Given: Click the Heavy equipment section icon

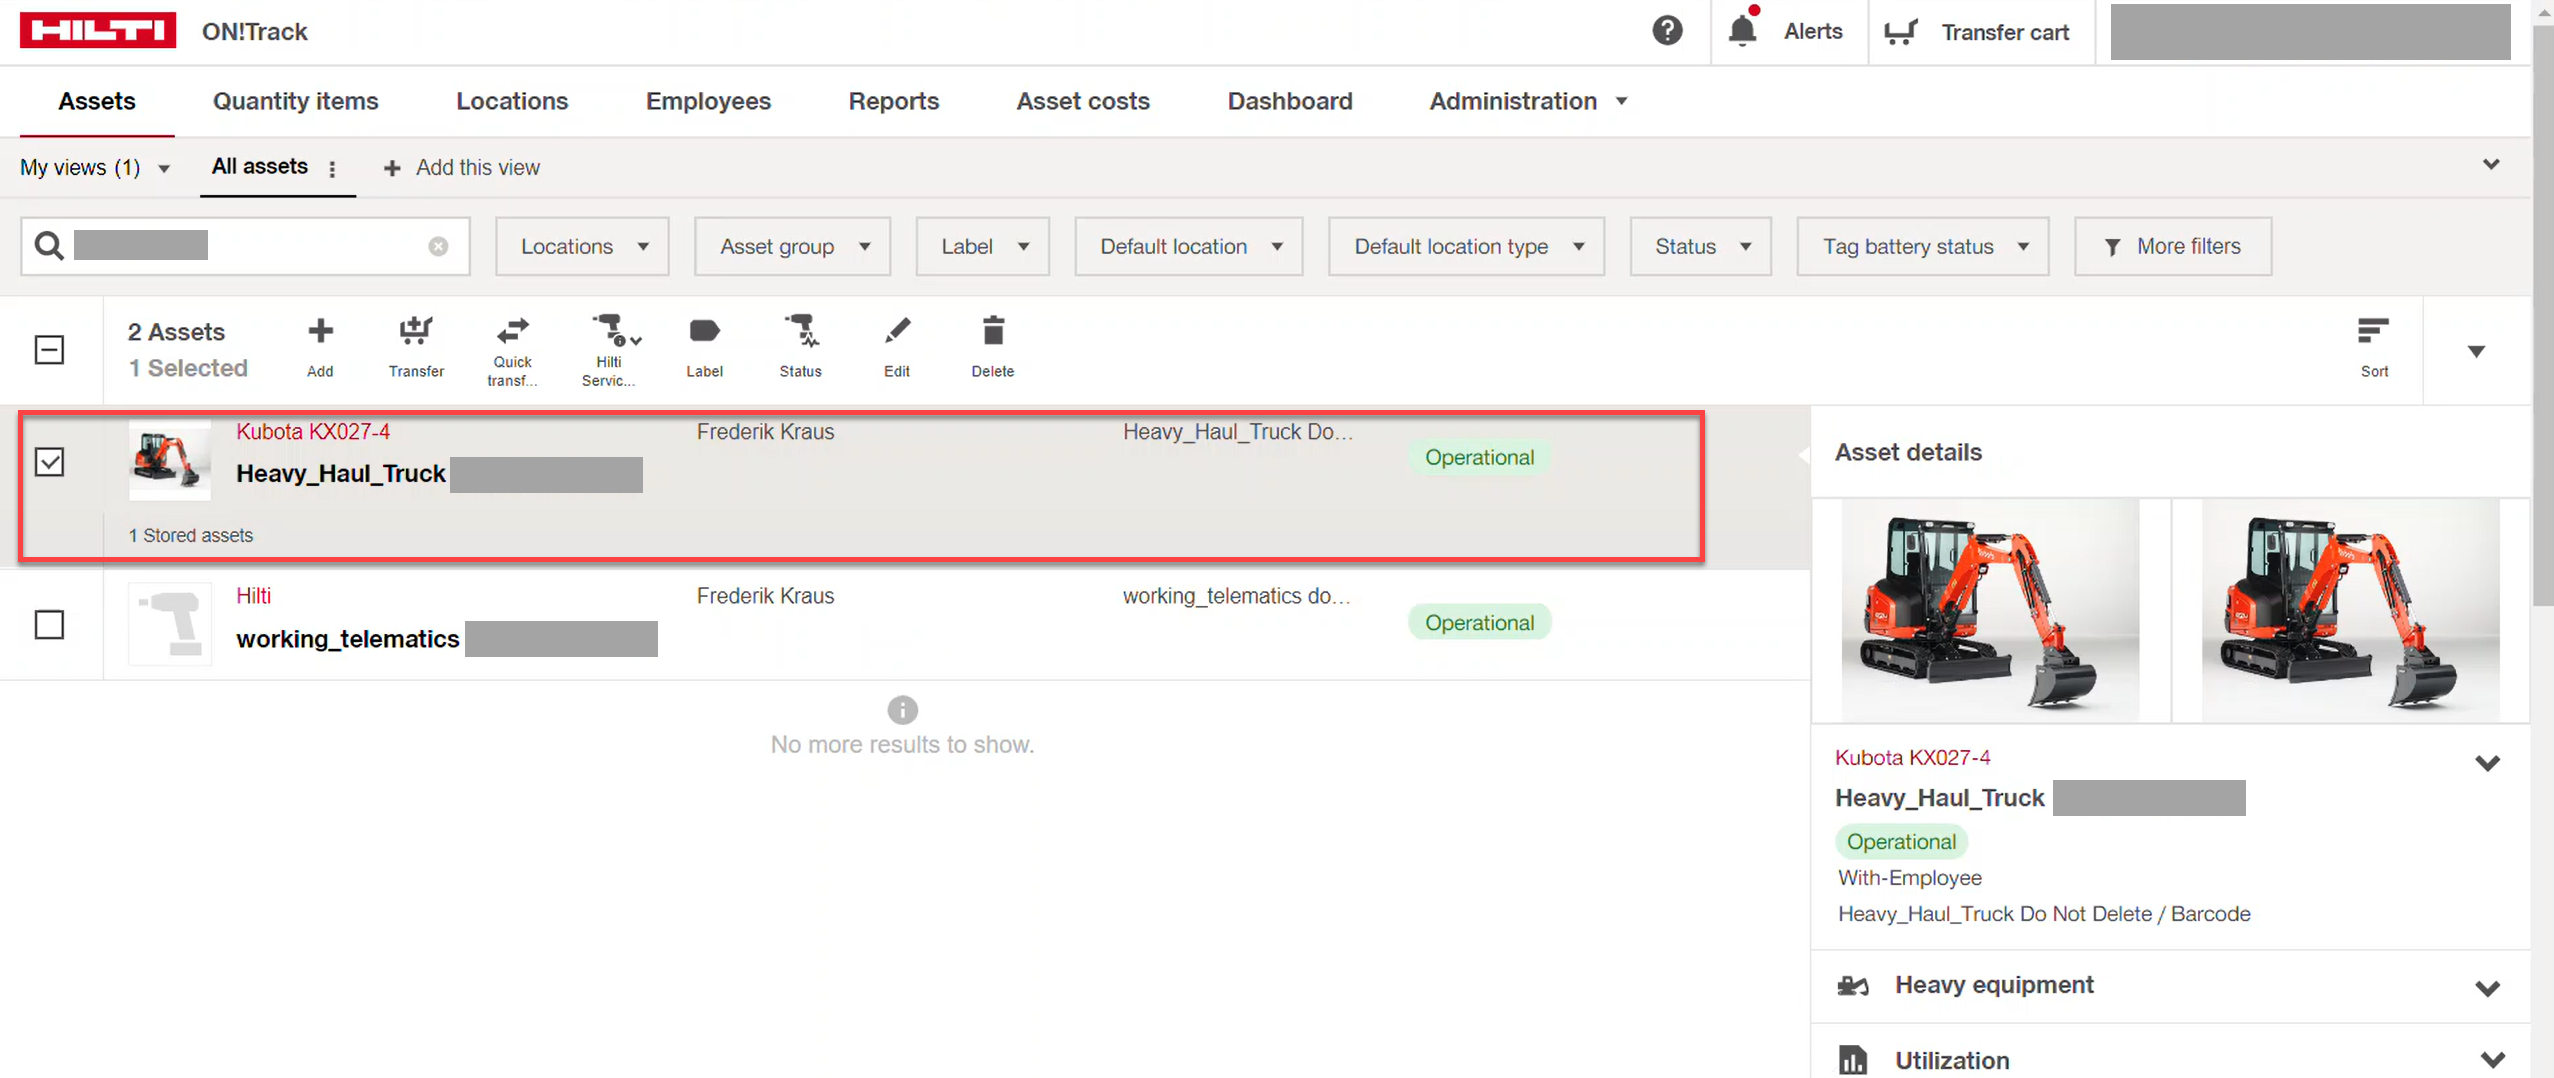Looking at the screenshot, I should click(x=1852, y=985).
